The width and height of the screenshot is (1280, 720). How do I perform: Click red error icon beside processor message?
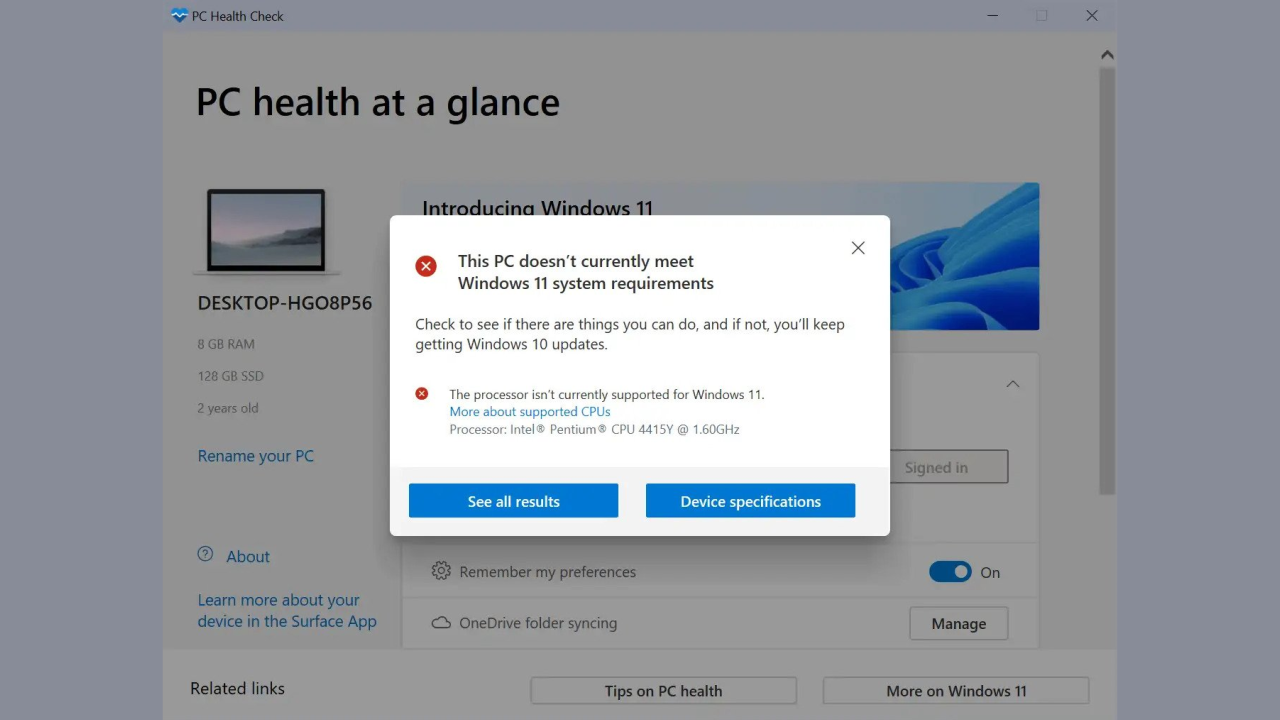(422, 394)
